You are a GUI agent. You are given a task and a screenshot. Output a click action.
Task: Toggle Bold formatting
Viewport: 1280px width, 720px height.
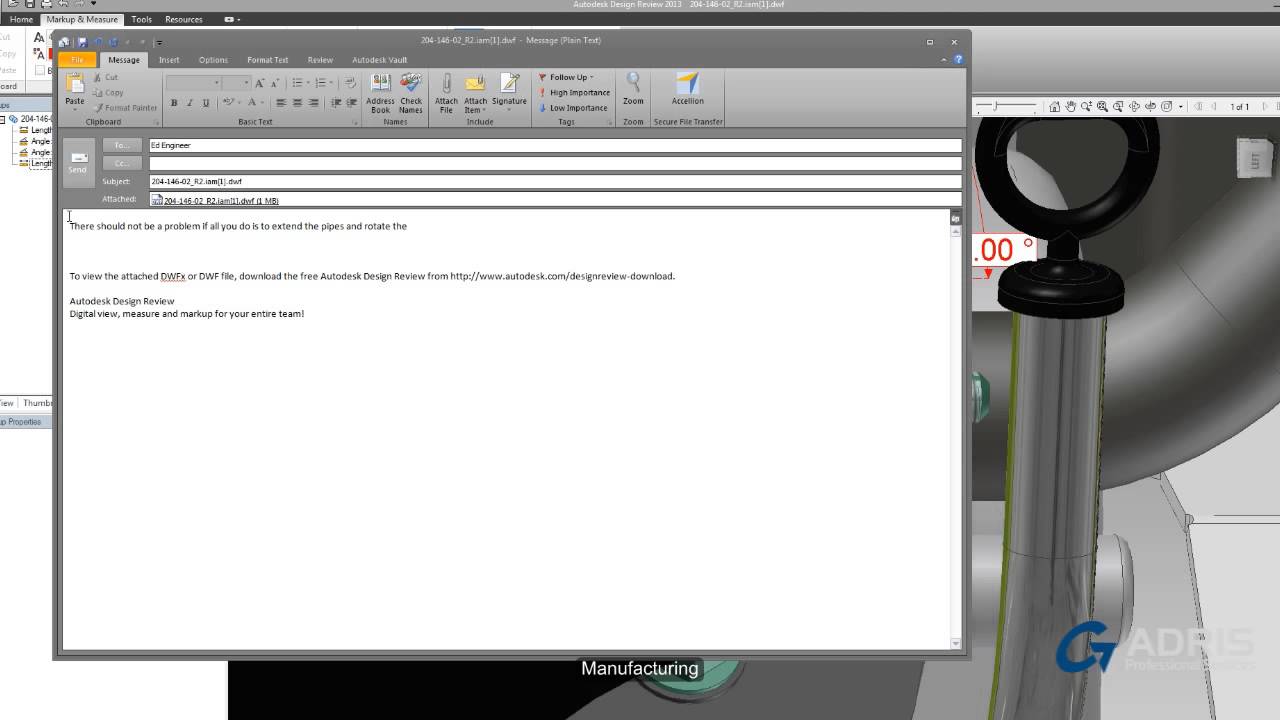point(174,102)
